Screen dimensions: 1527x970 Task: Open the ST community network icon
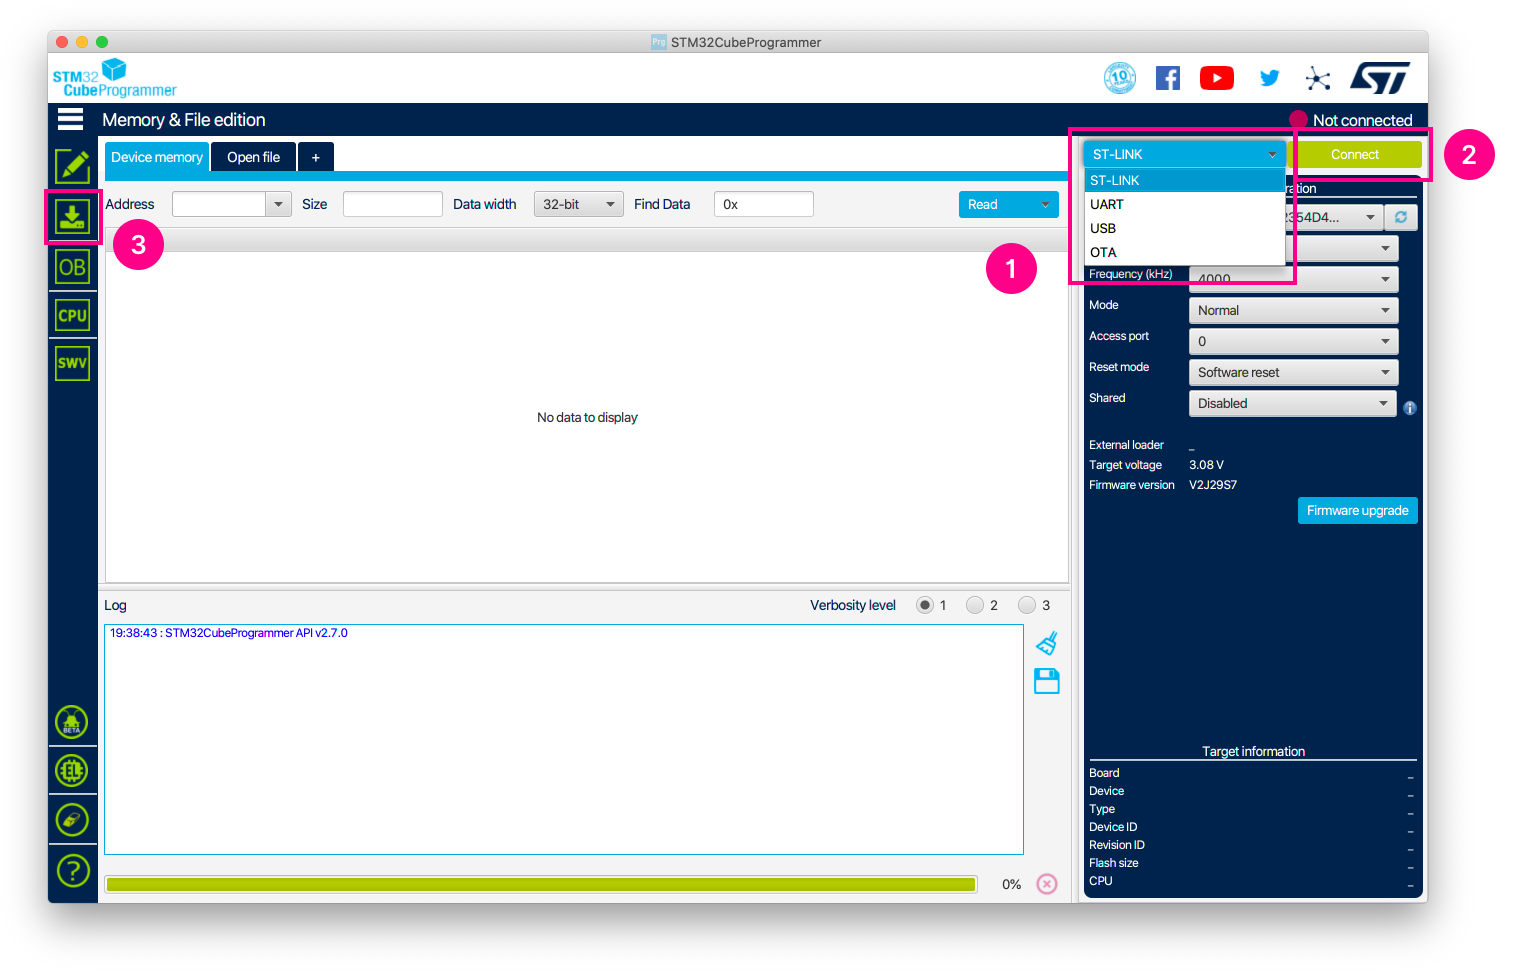coord(1318,79)
